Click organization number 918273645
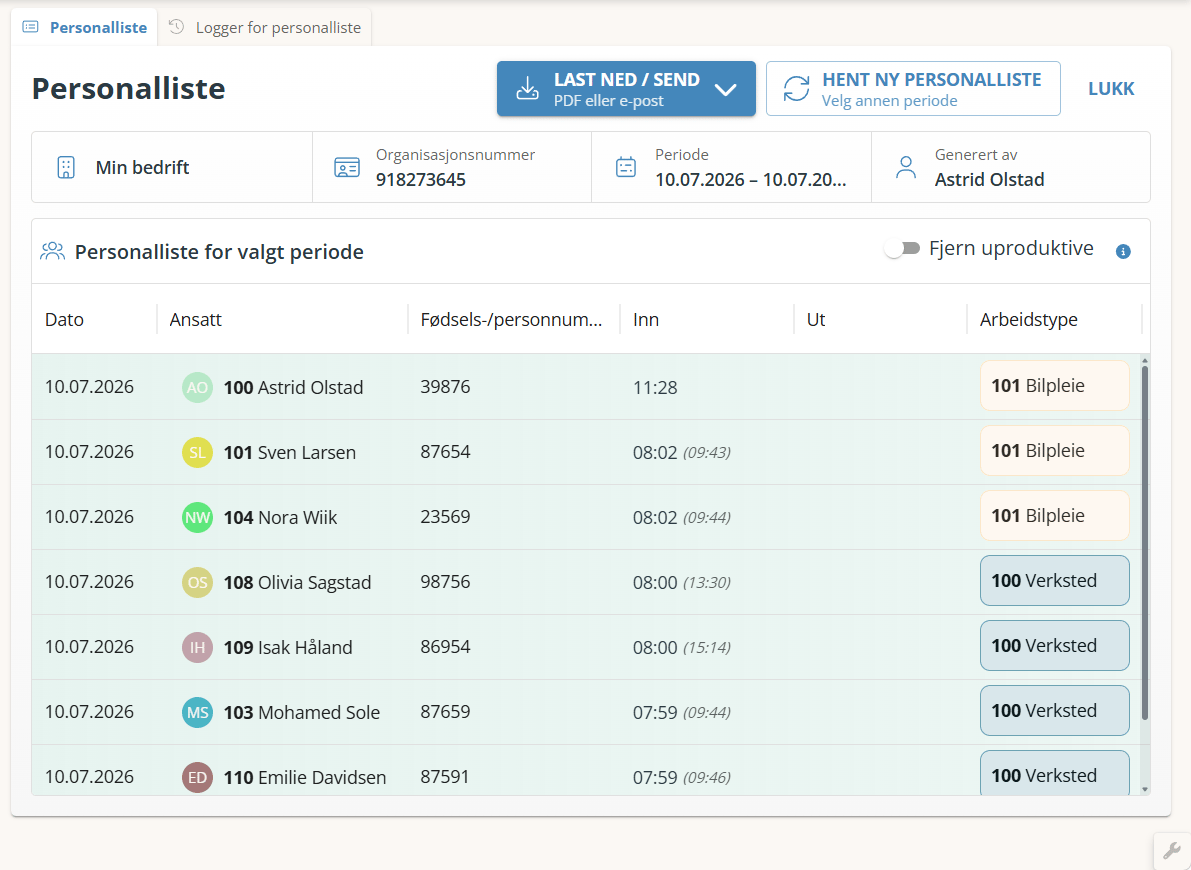This screenshot has height=870, width=1191. click(421, 180)
